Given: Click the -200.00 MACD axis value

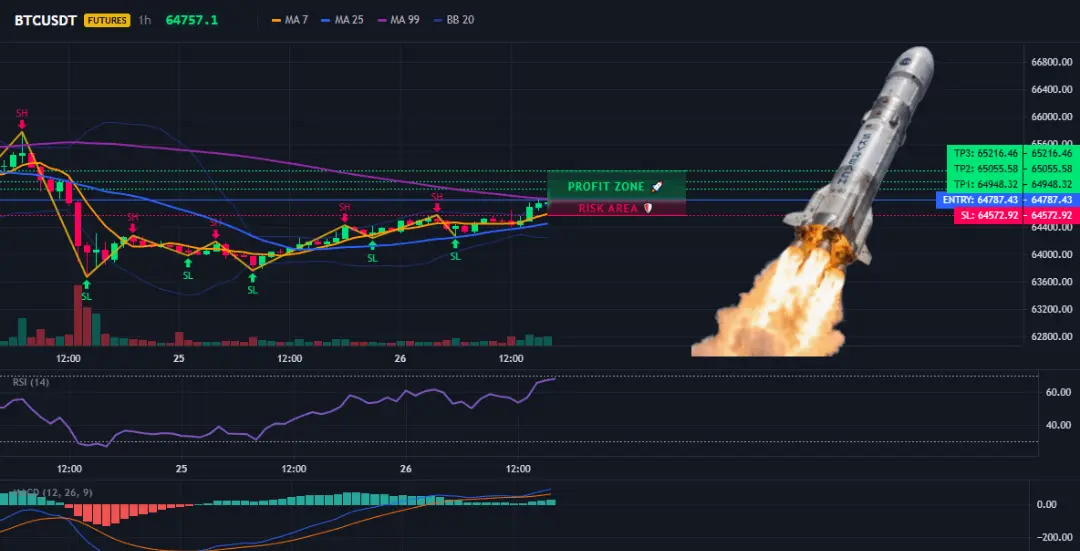Looking at the screenshot, I should [x=1056, y=537].
